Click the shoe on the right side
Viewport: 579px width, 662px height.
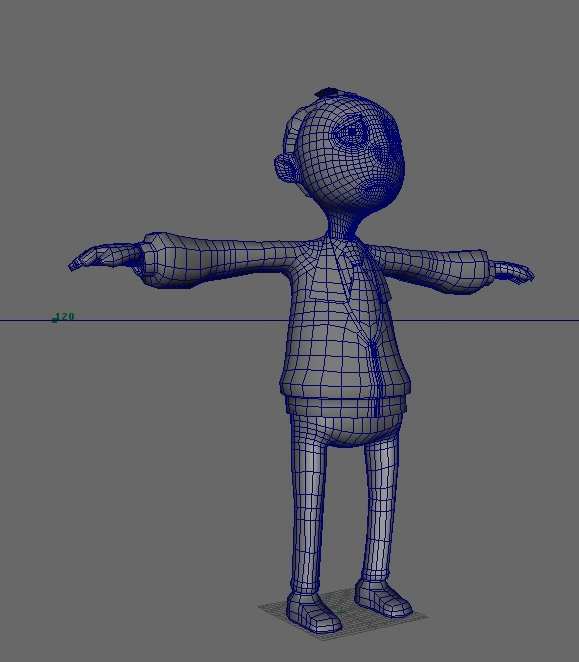point(383,599)
